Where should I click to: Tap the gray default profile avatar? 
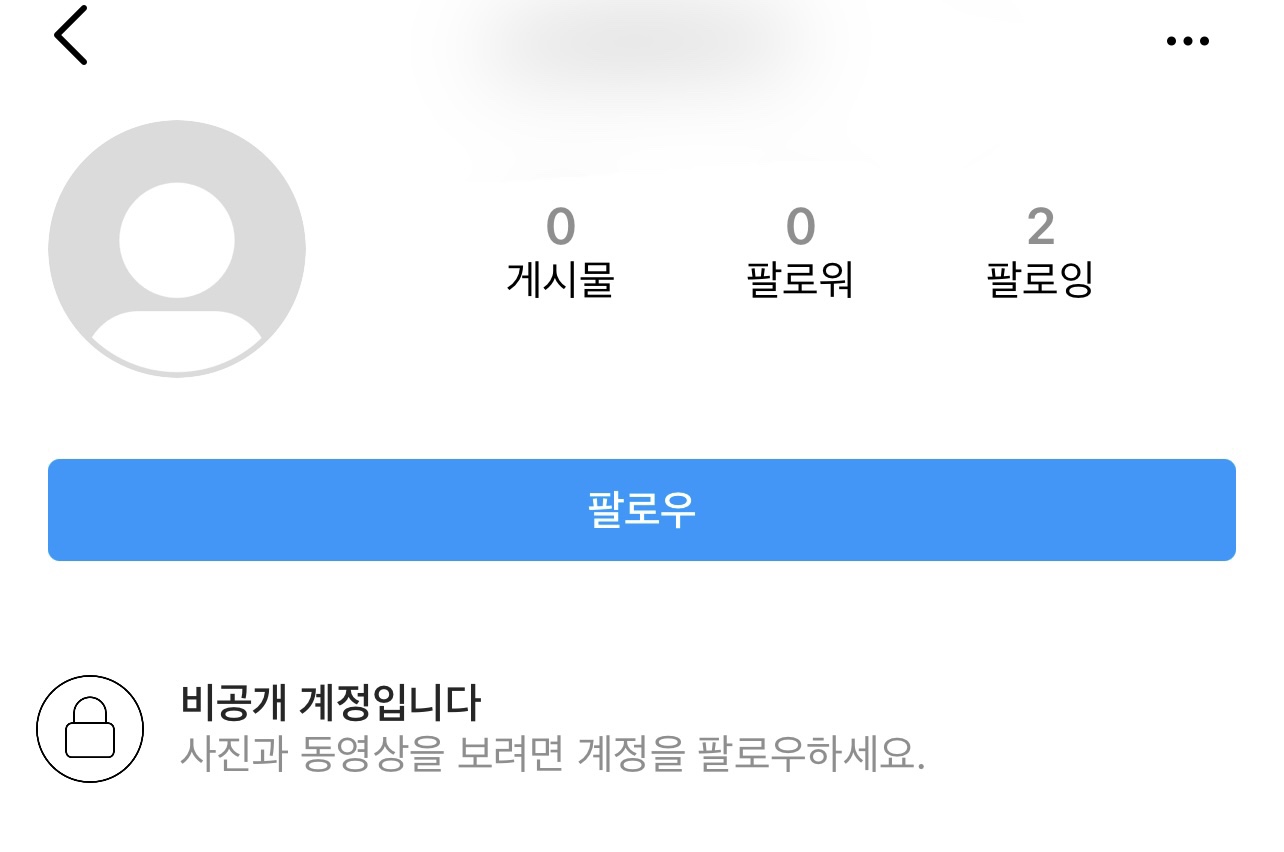[177, 249]
